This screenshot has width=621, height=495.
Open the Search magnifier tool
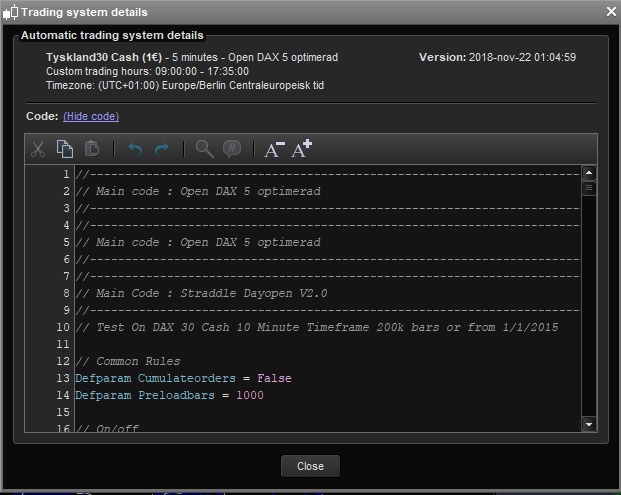click(205, 149)
